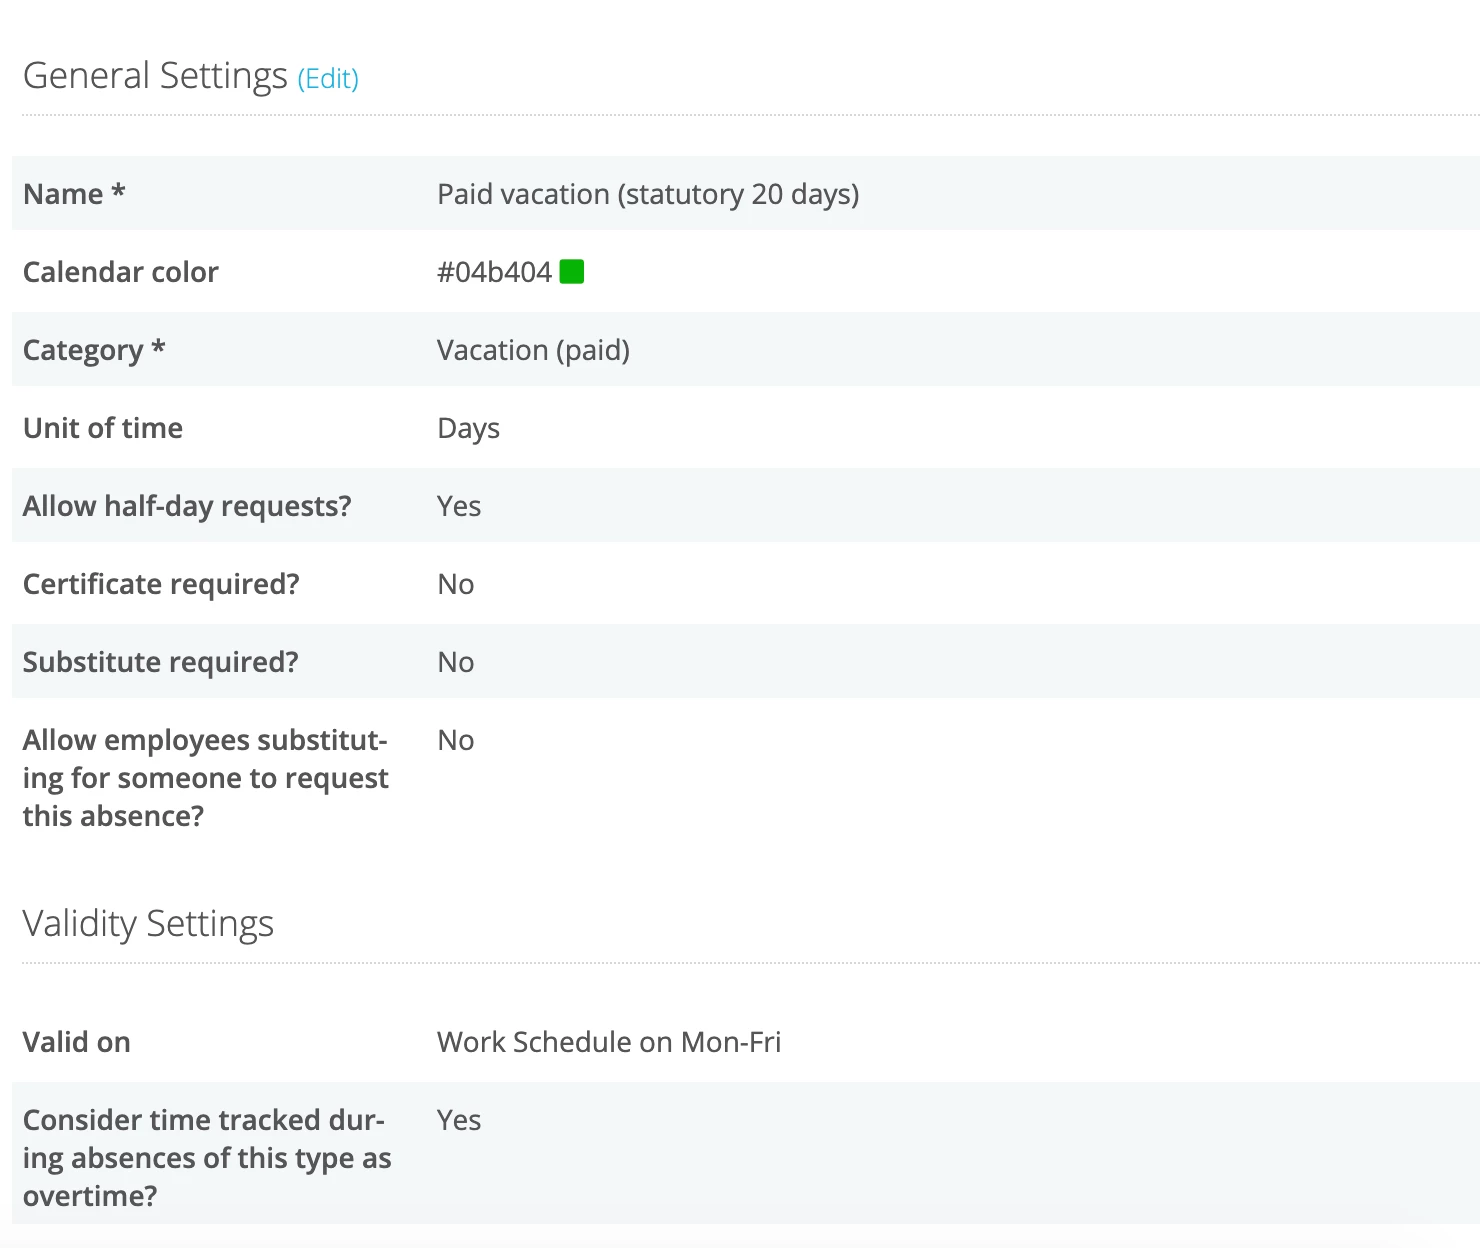Select the Days unit of time value
Image resolution: width=1480 pixels, height=1248 pixels.
tap(468, 428)
